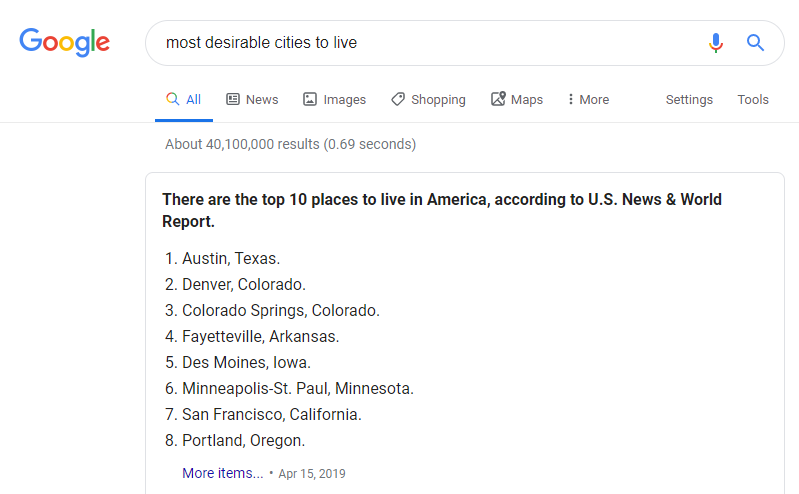Click inside the search query text box
This screenshot has height=494, width=799.
428,43
